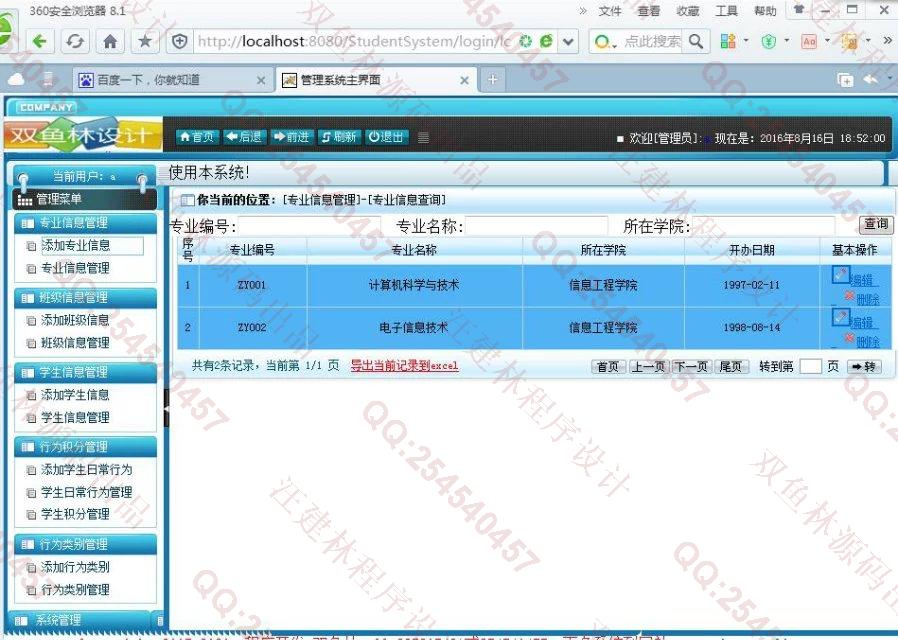Image resolution: width=898 pixels, height=640 pixels.
Task: Click the 转 go-to-page button
Action: click(864, 366)
